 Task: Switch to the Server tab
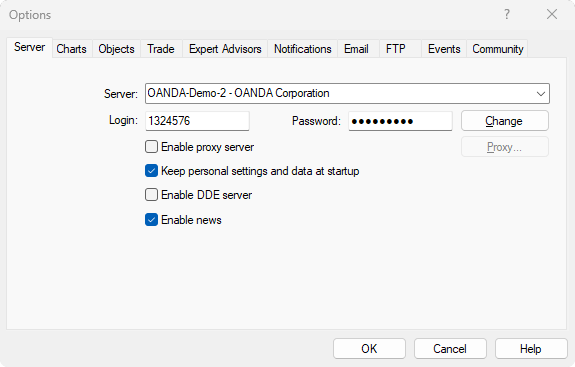(29, 48)
